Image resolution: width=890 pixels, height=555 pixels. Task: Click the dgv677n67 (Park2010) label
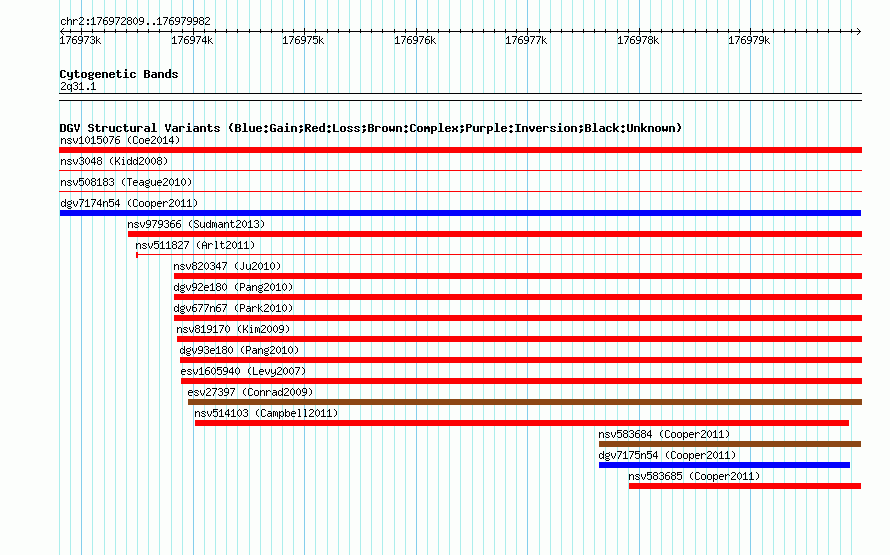pyautogui.click(x=233, y=308)
